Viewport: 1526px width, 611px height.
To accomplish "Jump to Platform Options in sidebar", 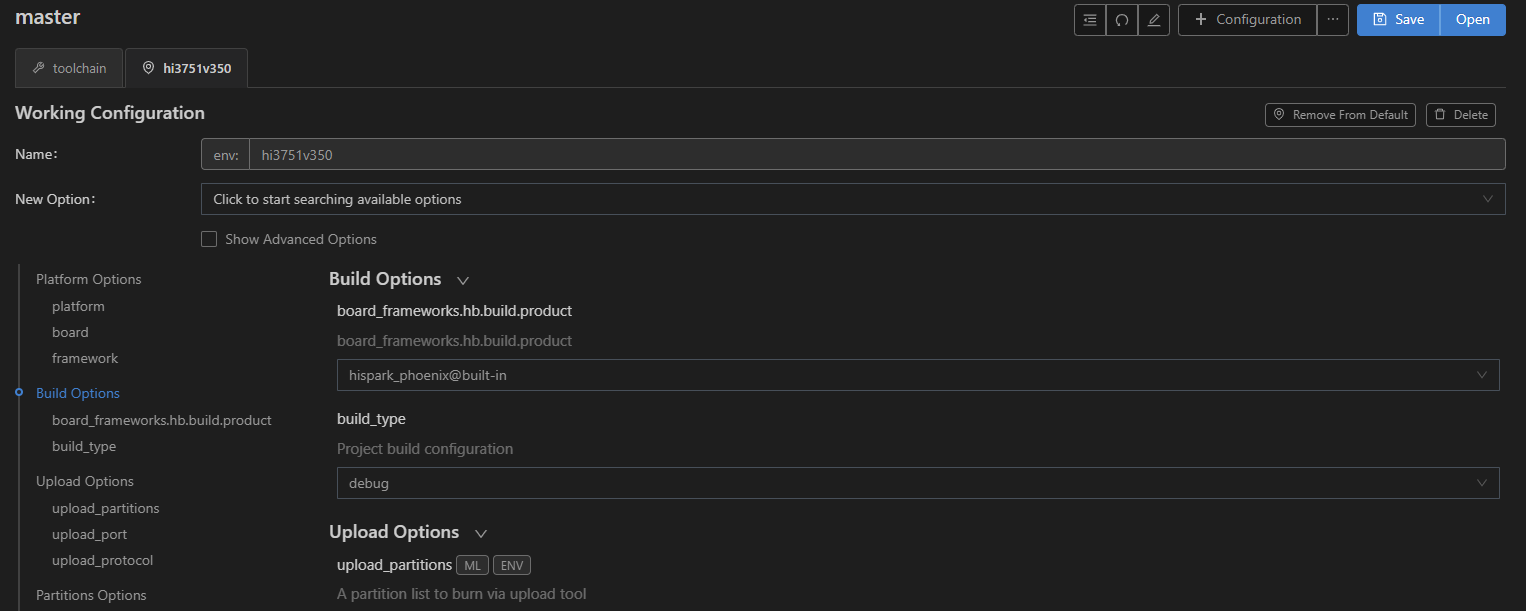I will pos(88,279).
